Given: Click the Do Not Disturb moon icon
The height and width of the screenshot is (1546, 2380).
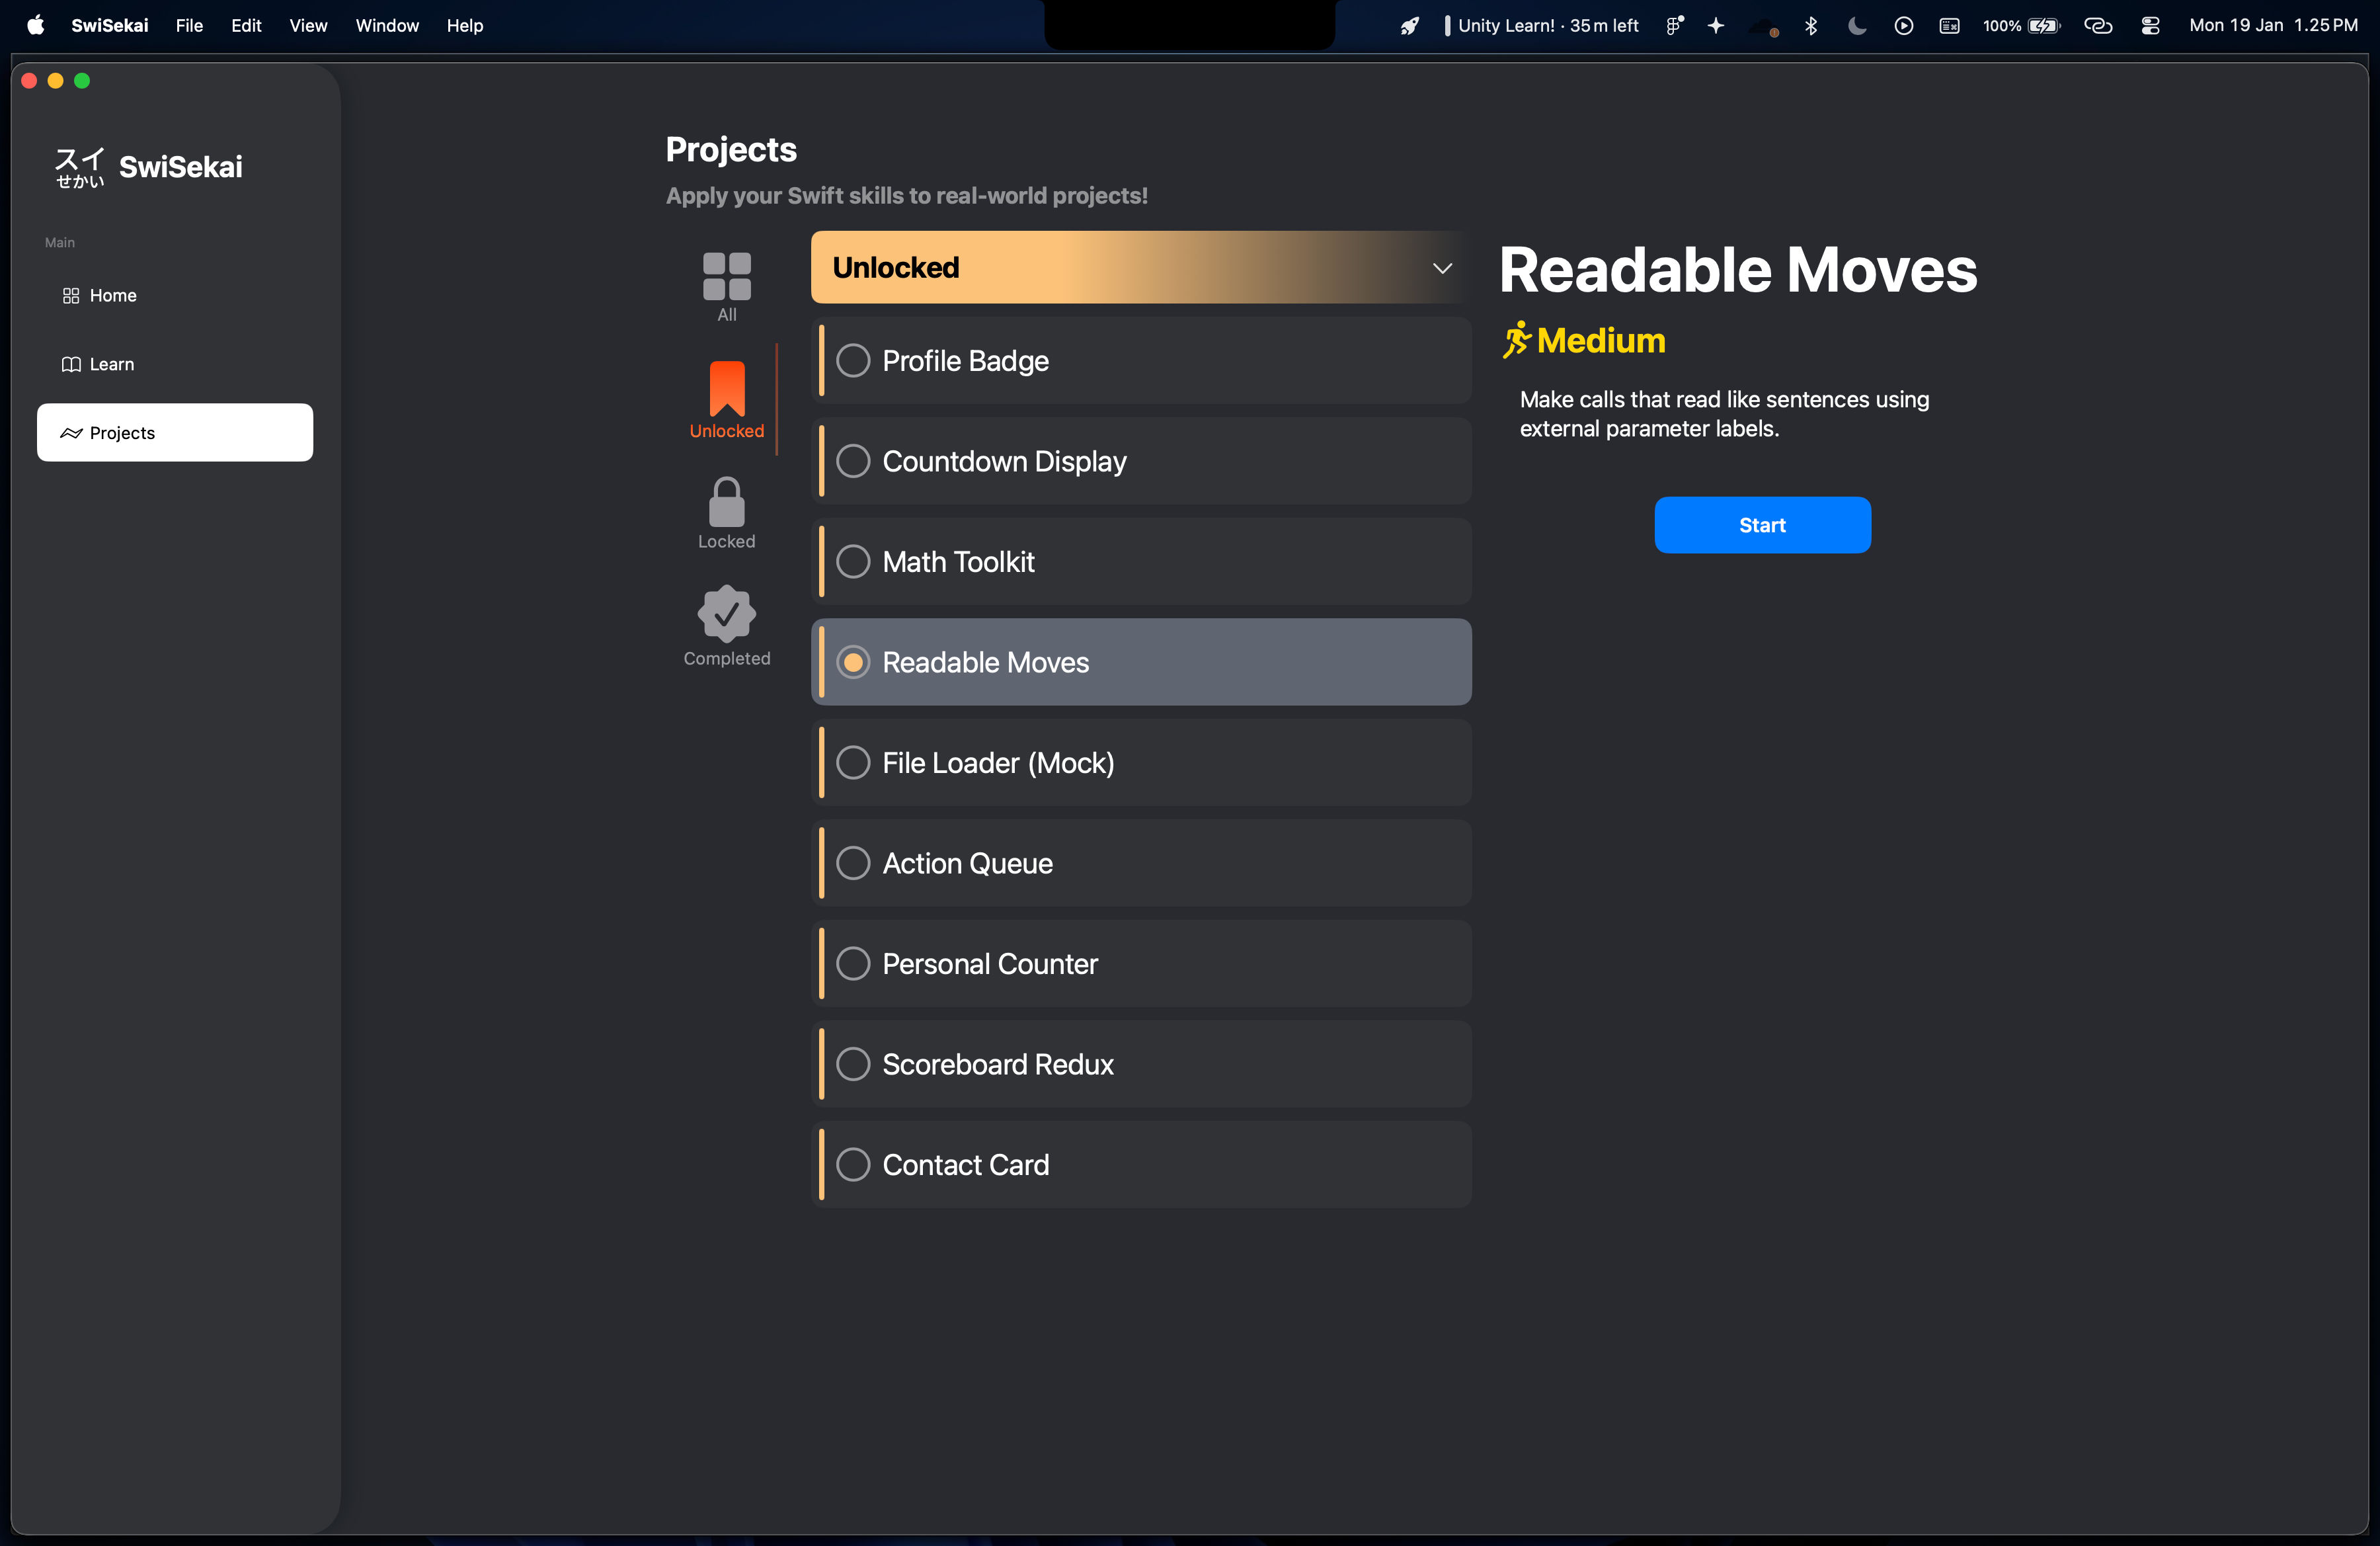Looking at the screenshot, I should pyautogui.click(x=1856, y=26).
